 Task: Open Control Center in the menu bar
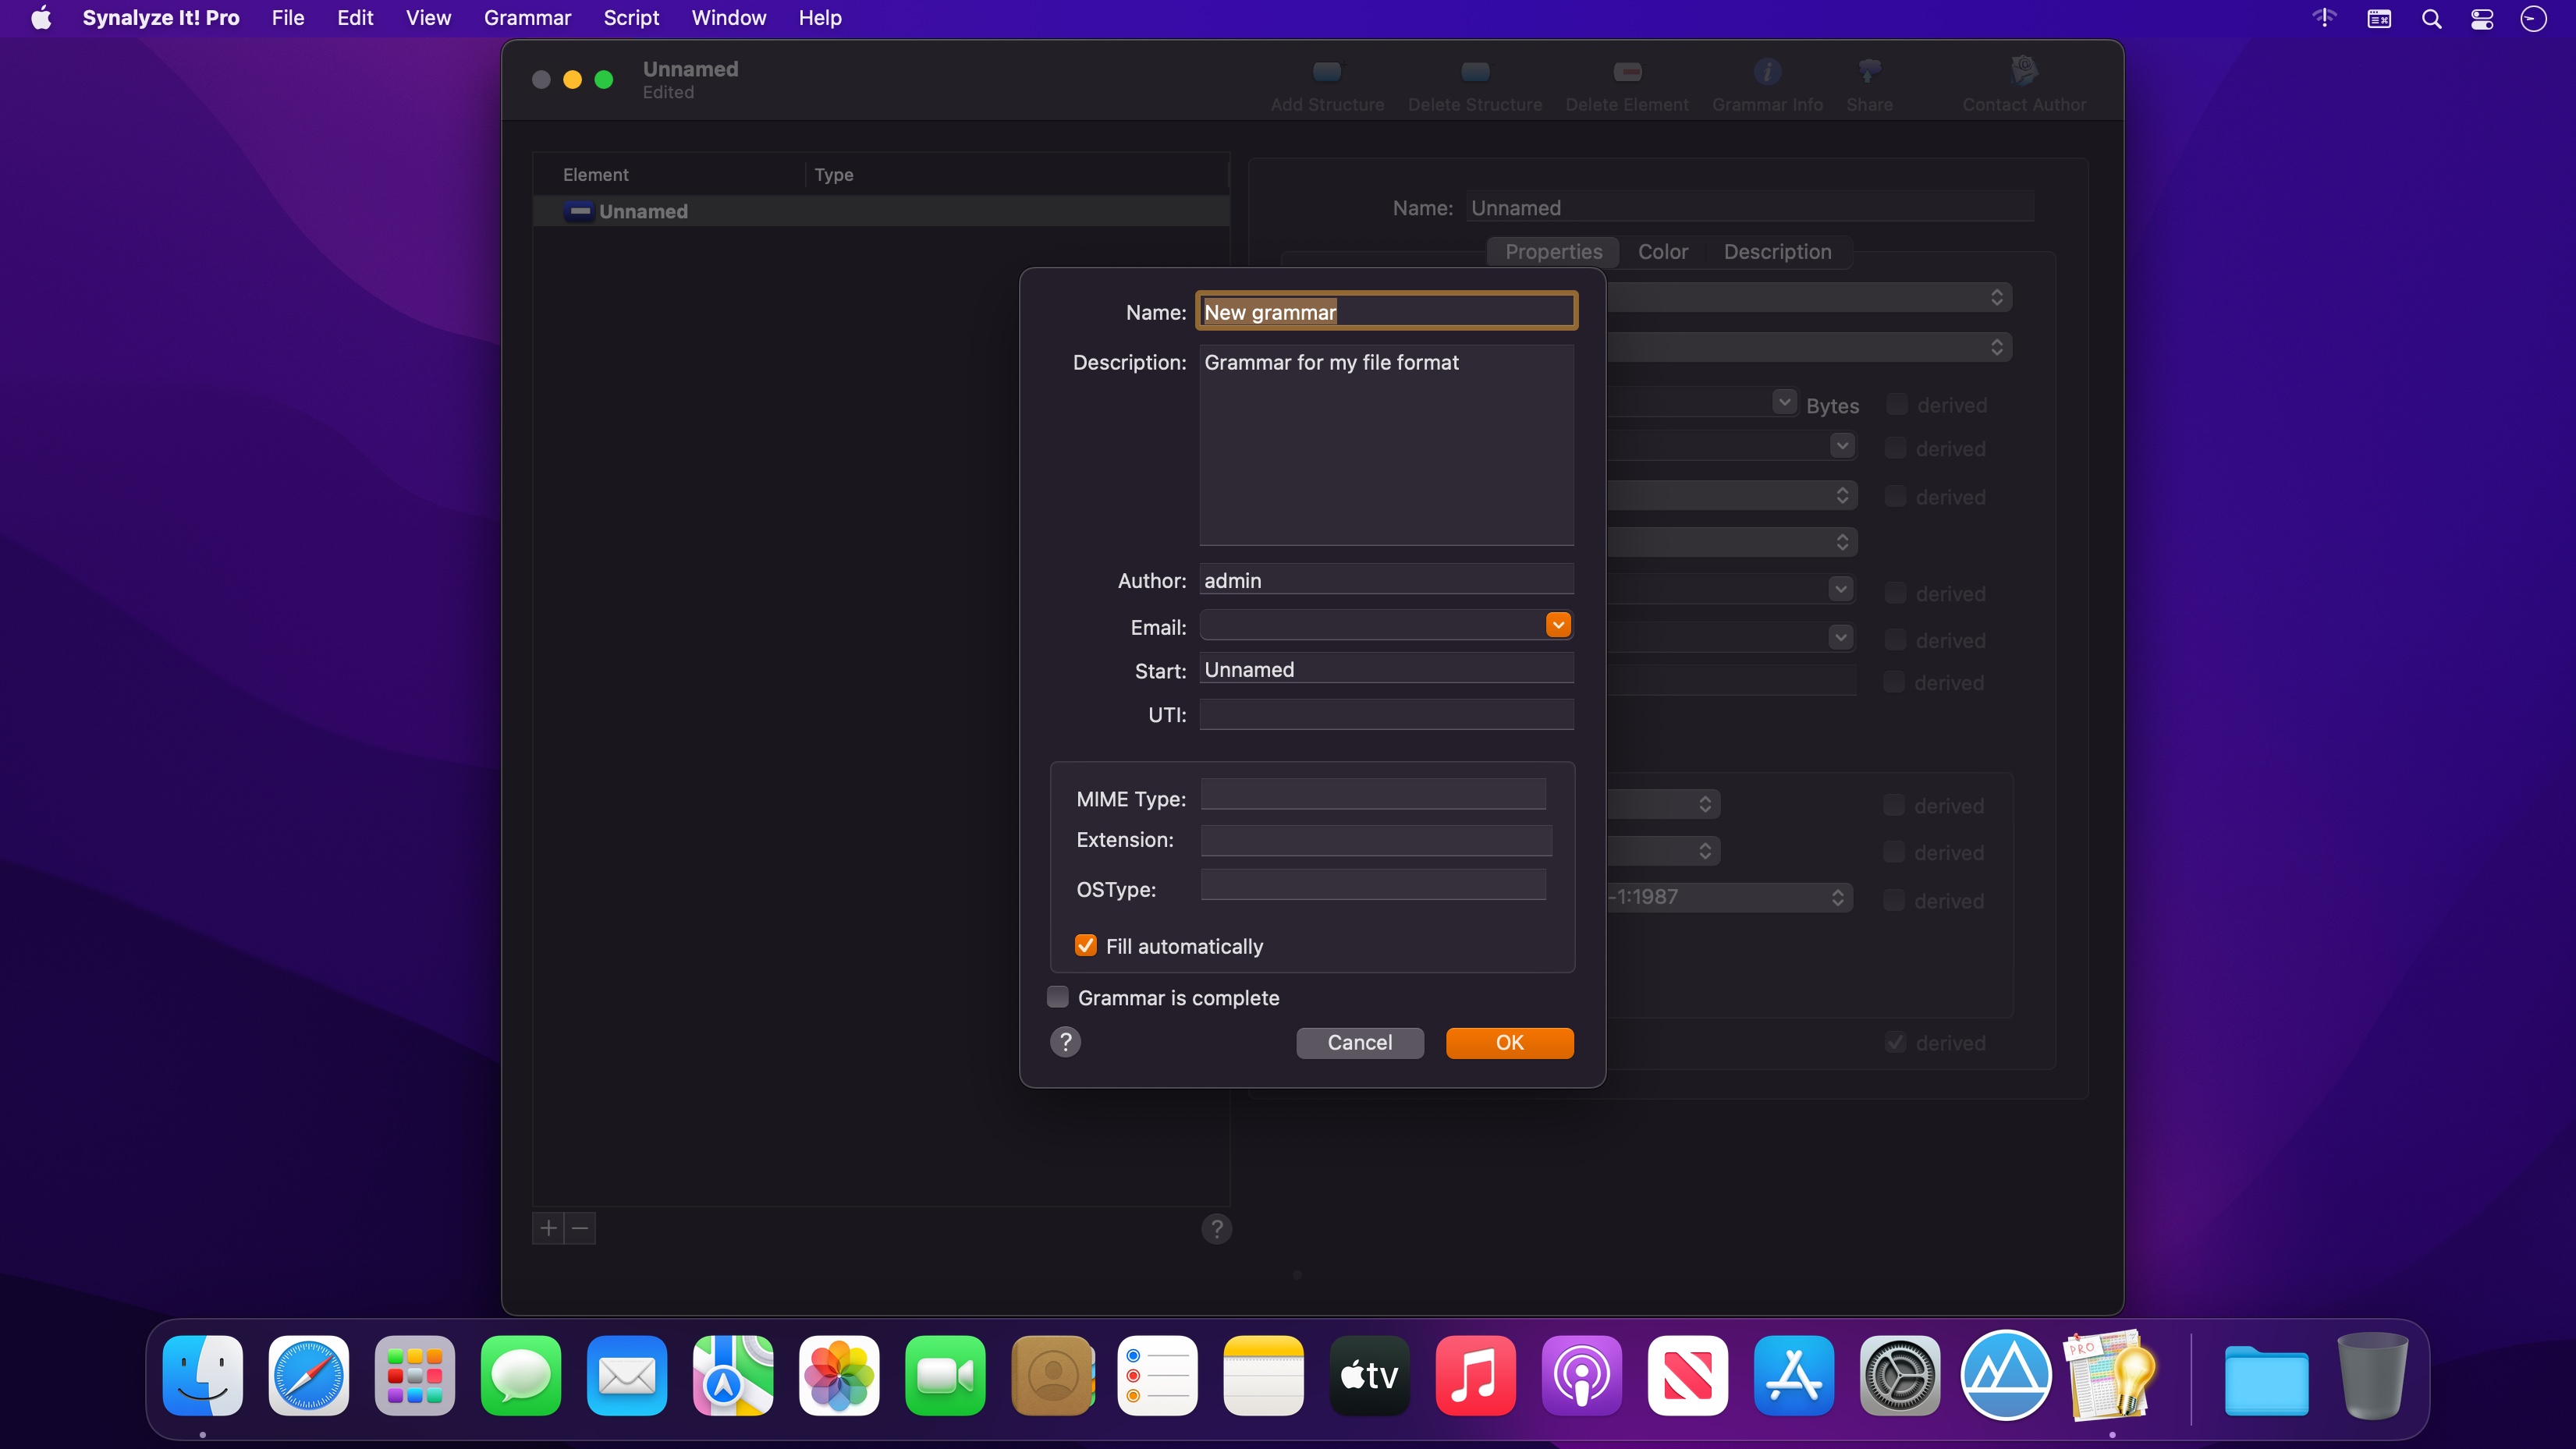2482,19
